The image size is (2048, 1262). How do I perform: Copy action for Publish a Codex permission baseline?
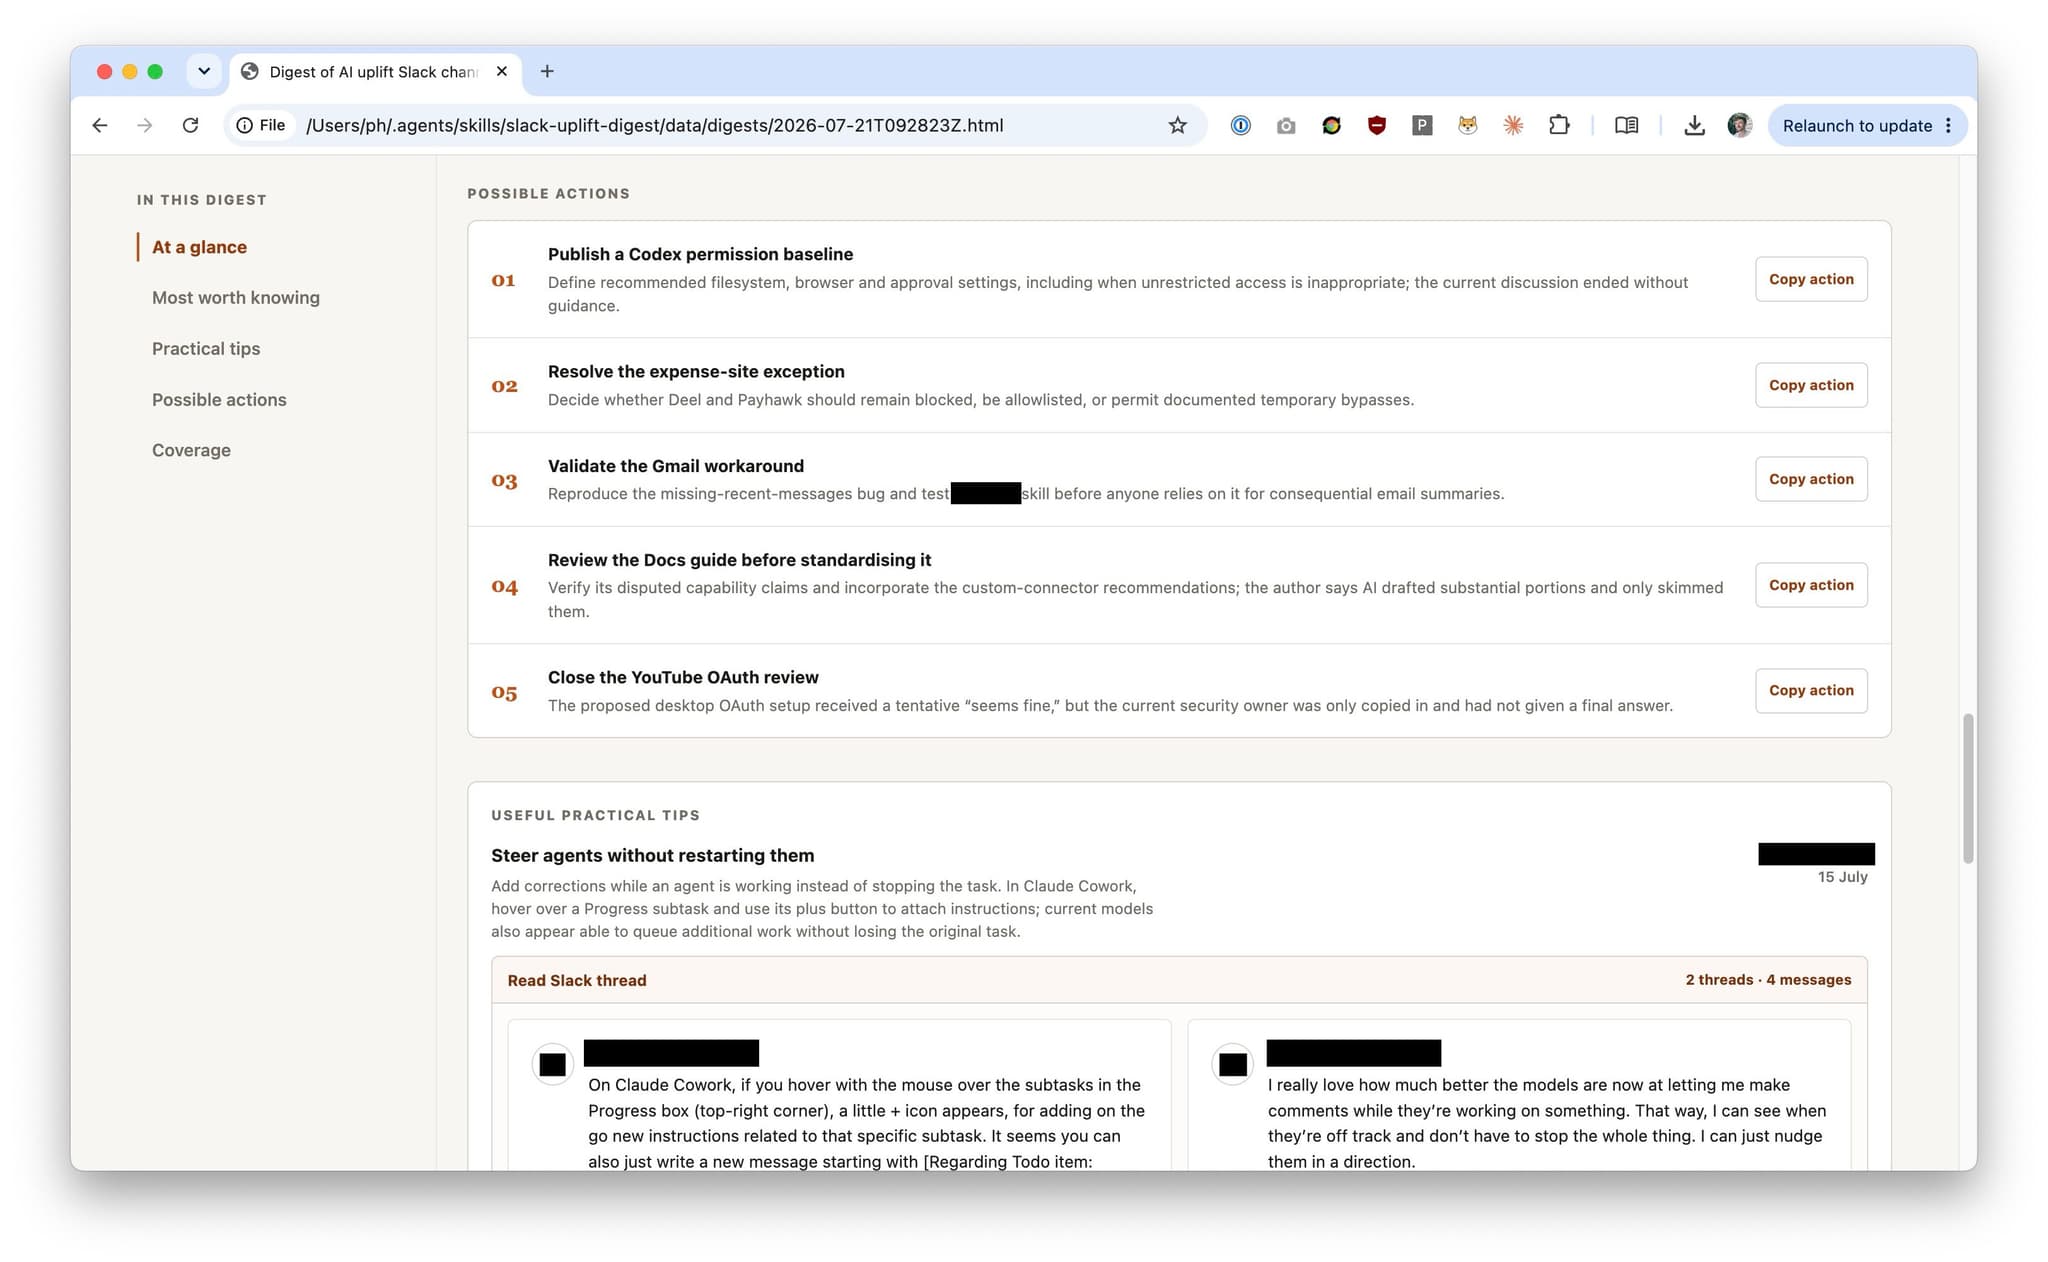[x=1811, y=279]
